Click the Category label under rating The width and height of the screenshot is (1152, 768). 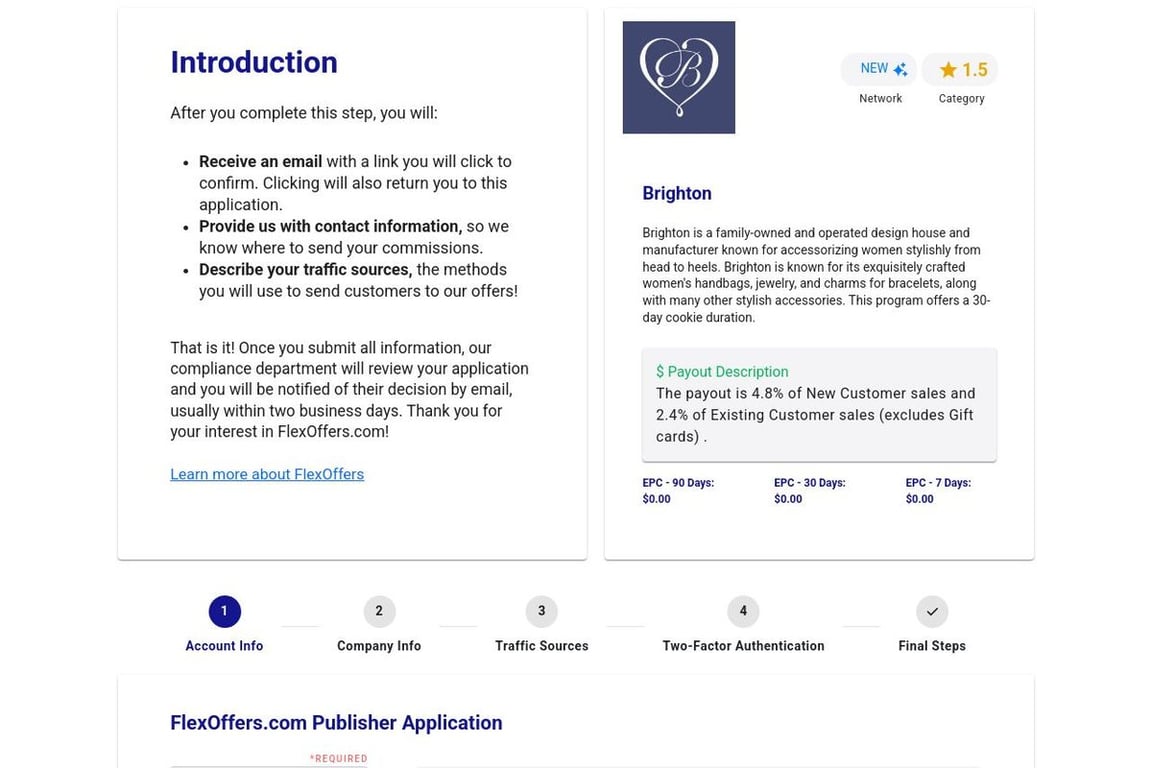pos(961,98)
